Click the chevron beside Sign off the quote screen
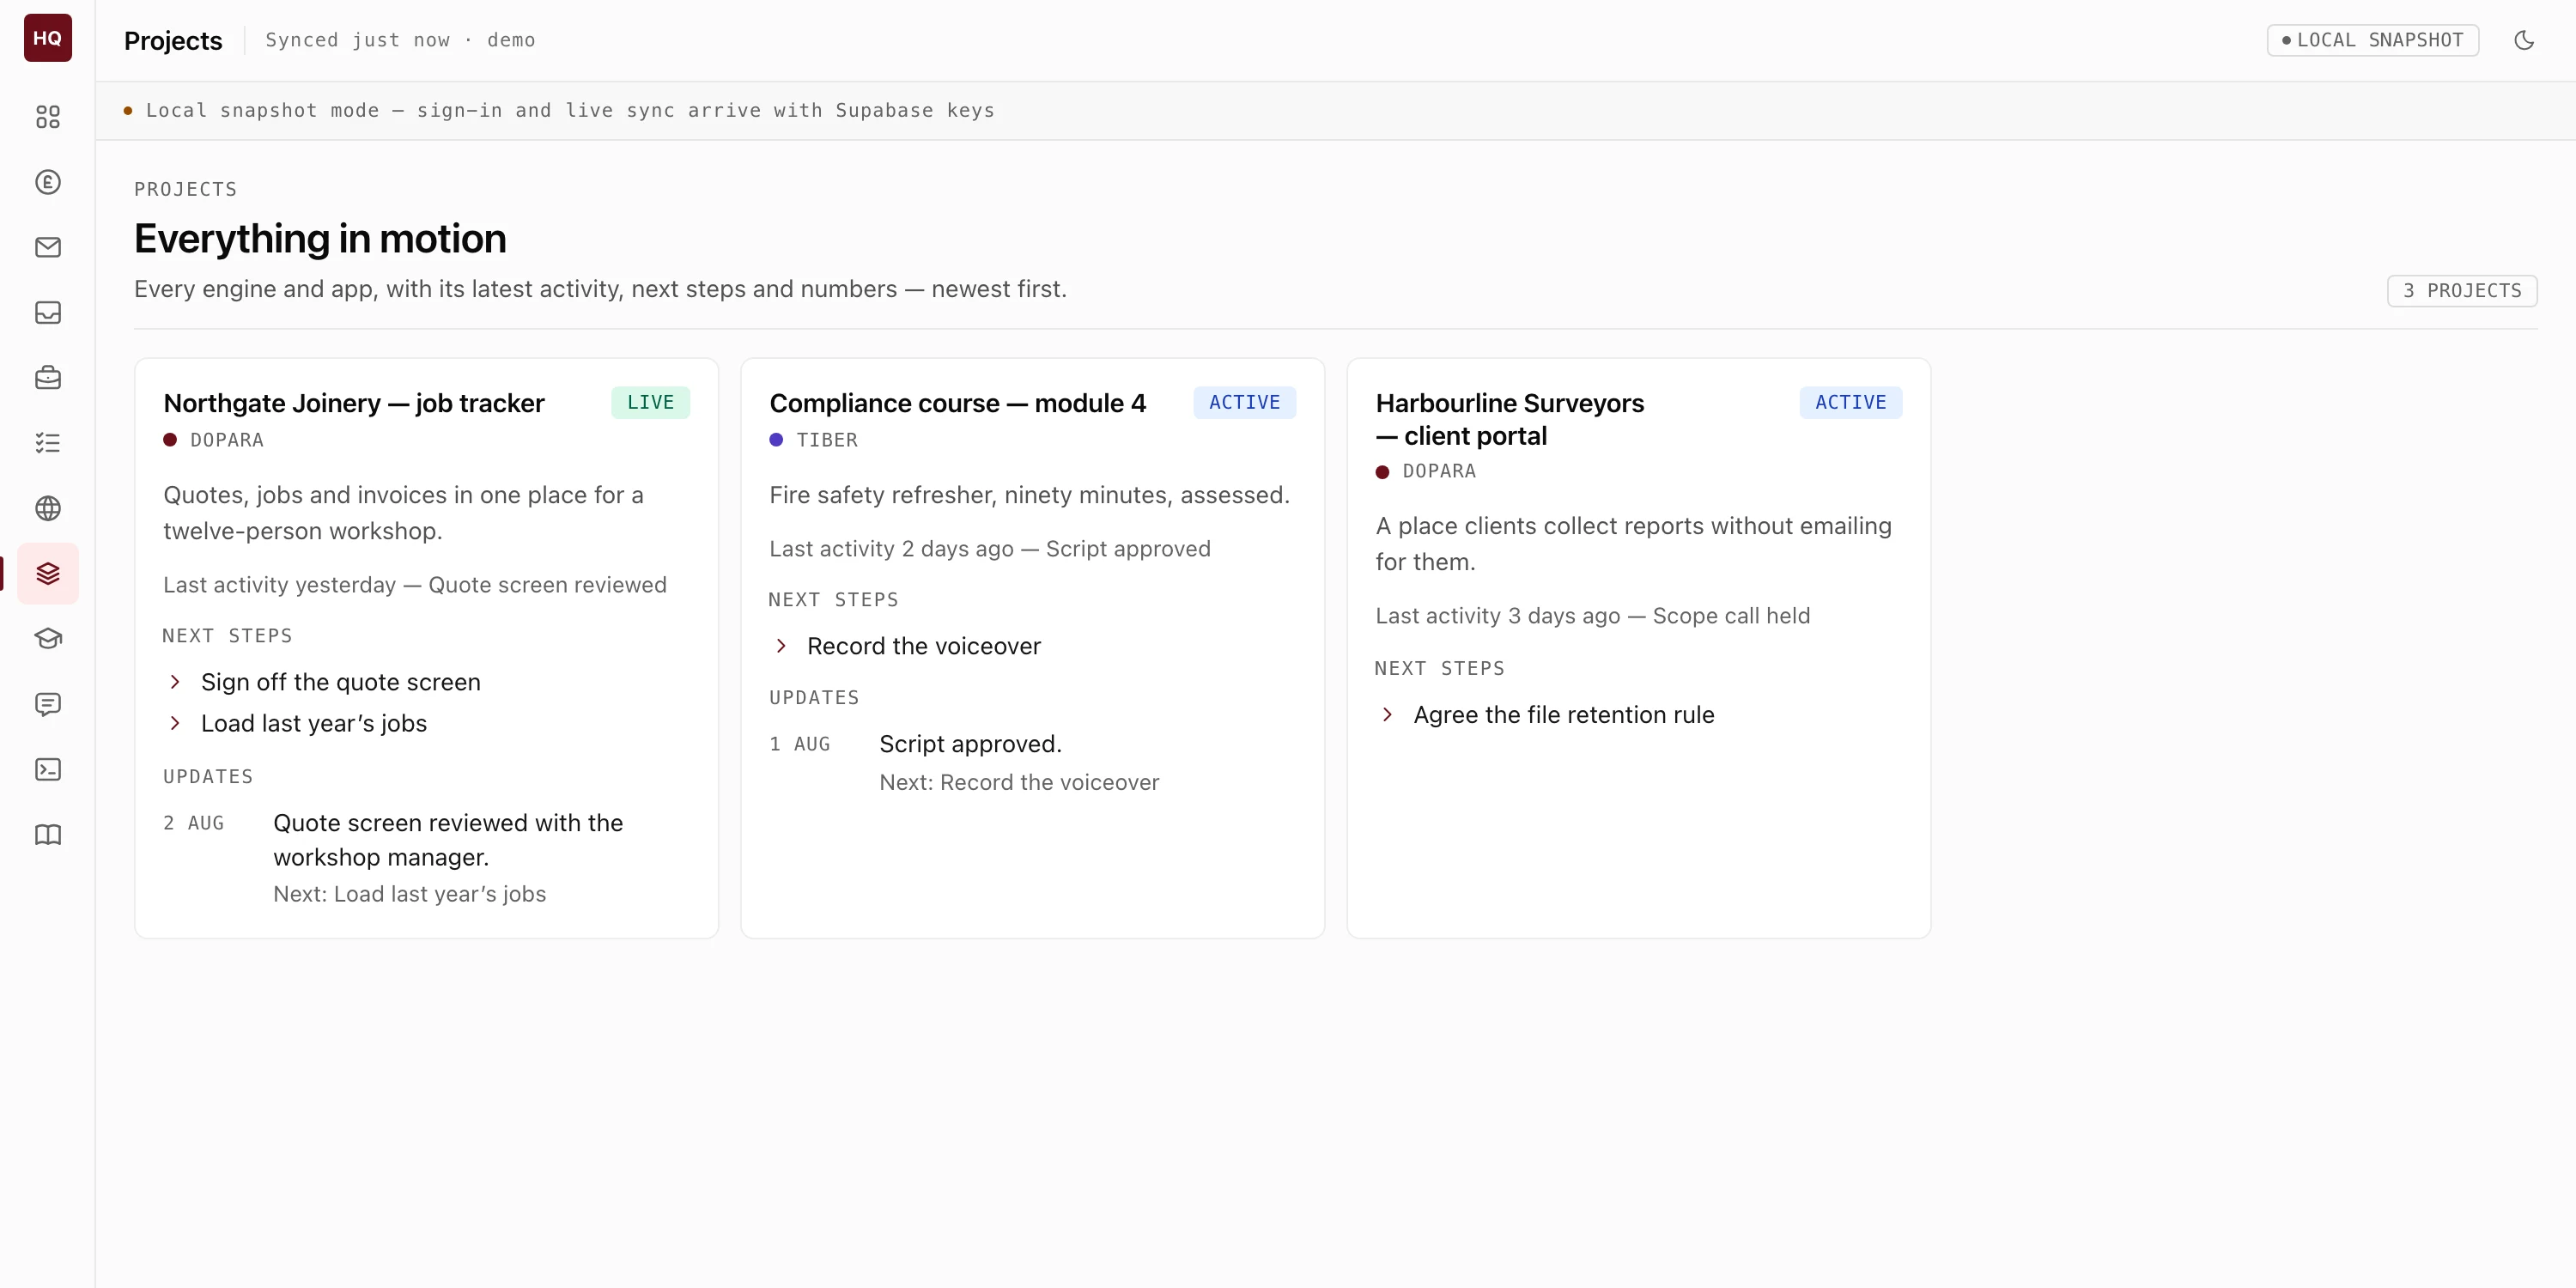Image resolution: width=2576 pixels, height=1288 pixels. click(175, 682)
